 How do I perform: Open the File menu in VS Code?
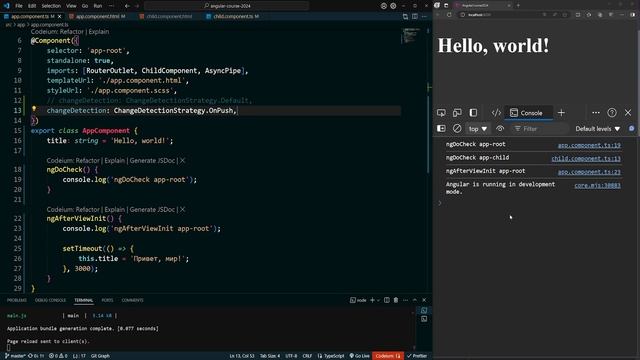[x=19, y=6]
